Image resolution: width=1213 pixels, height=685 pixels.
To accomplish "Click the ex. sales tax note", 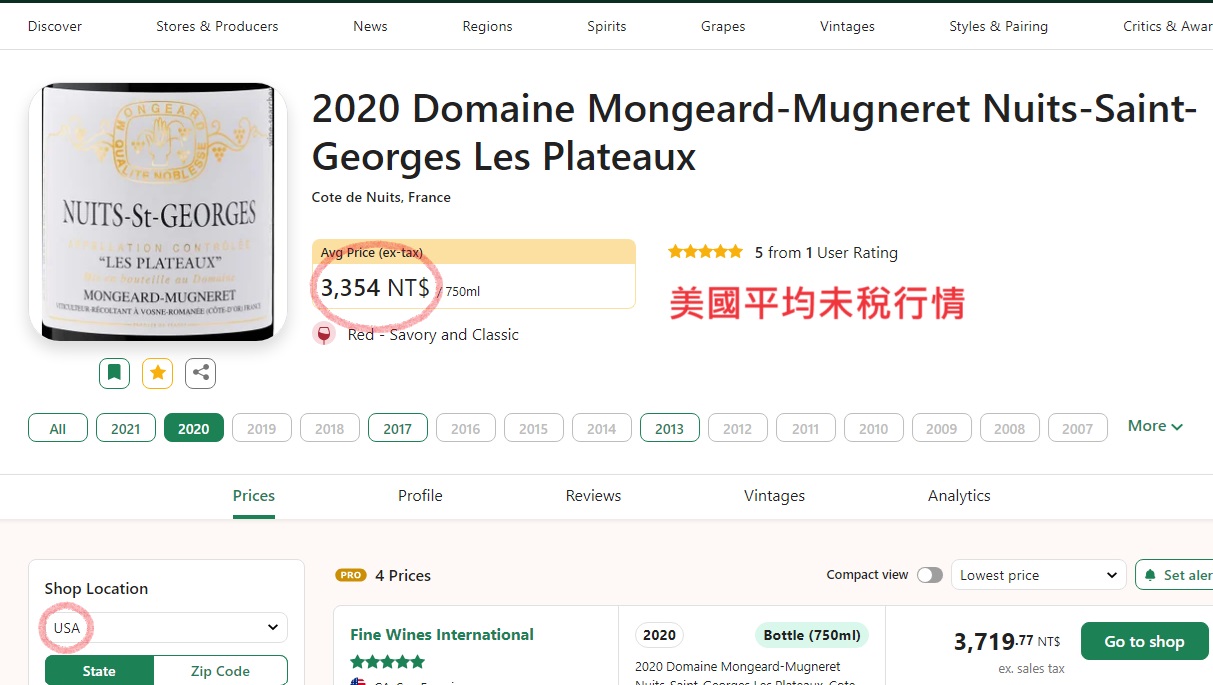I will coord(1031,669).
